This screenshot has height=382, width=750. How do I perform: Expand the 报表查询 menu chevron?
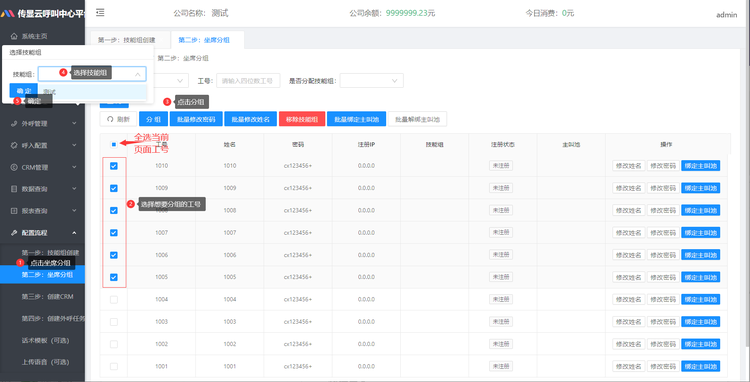74,211
